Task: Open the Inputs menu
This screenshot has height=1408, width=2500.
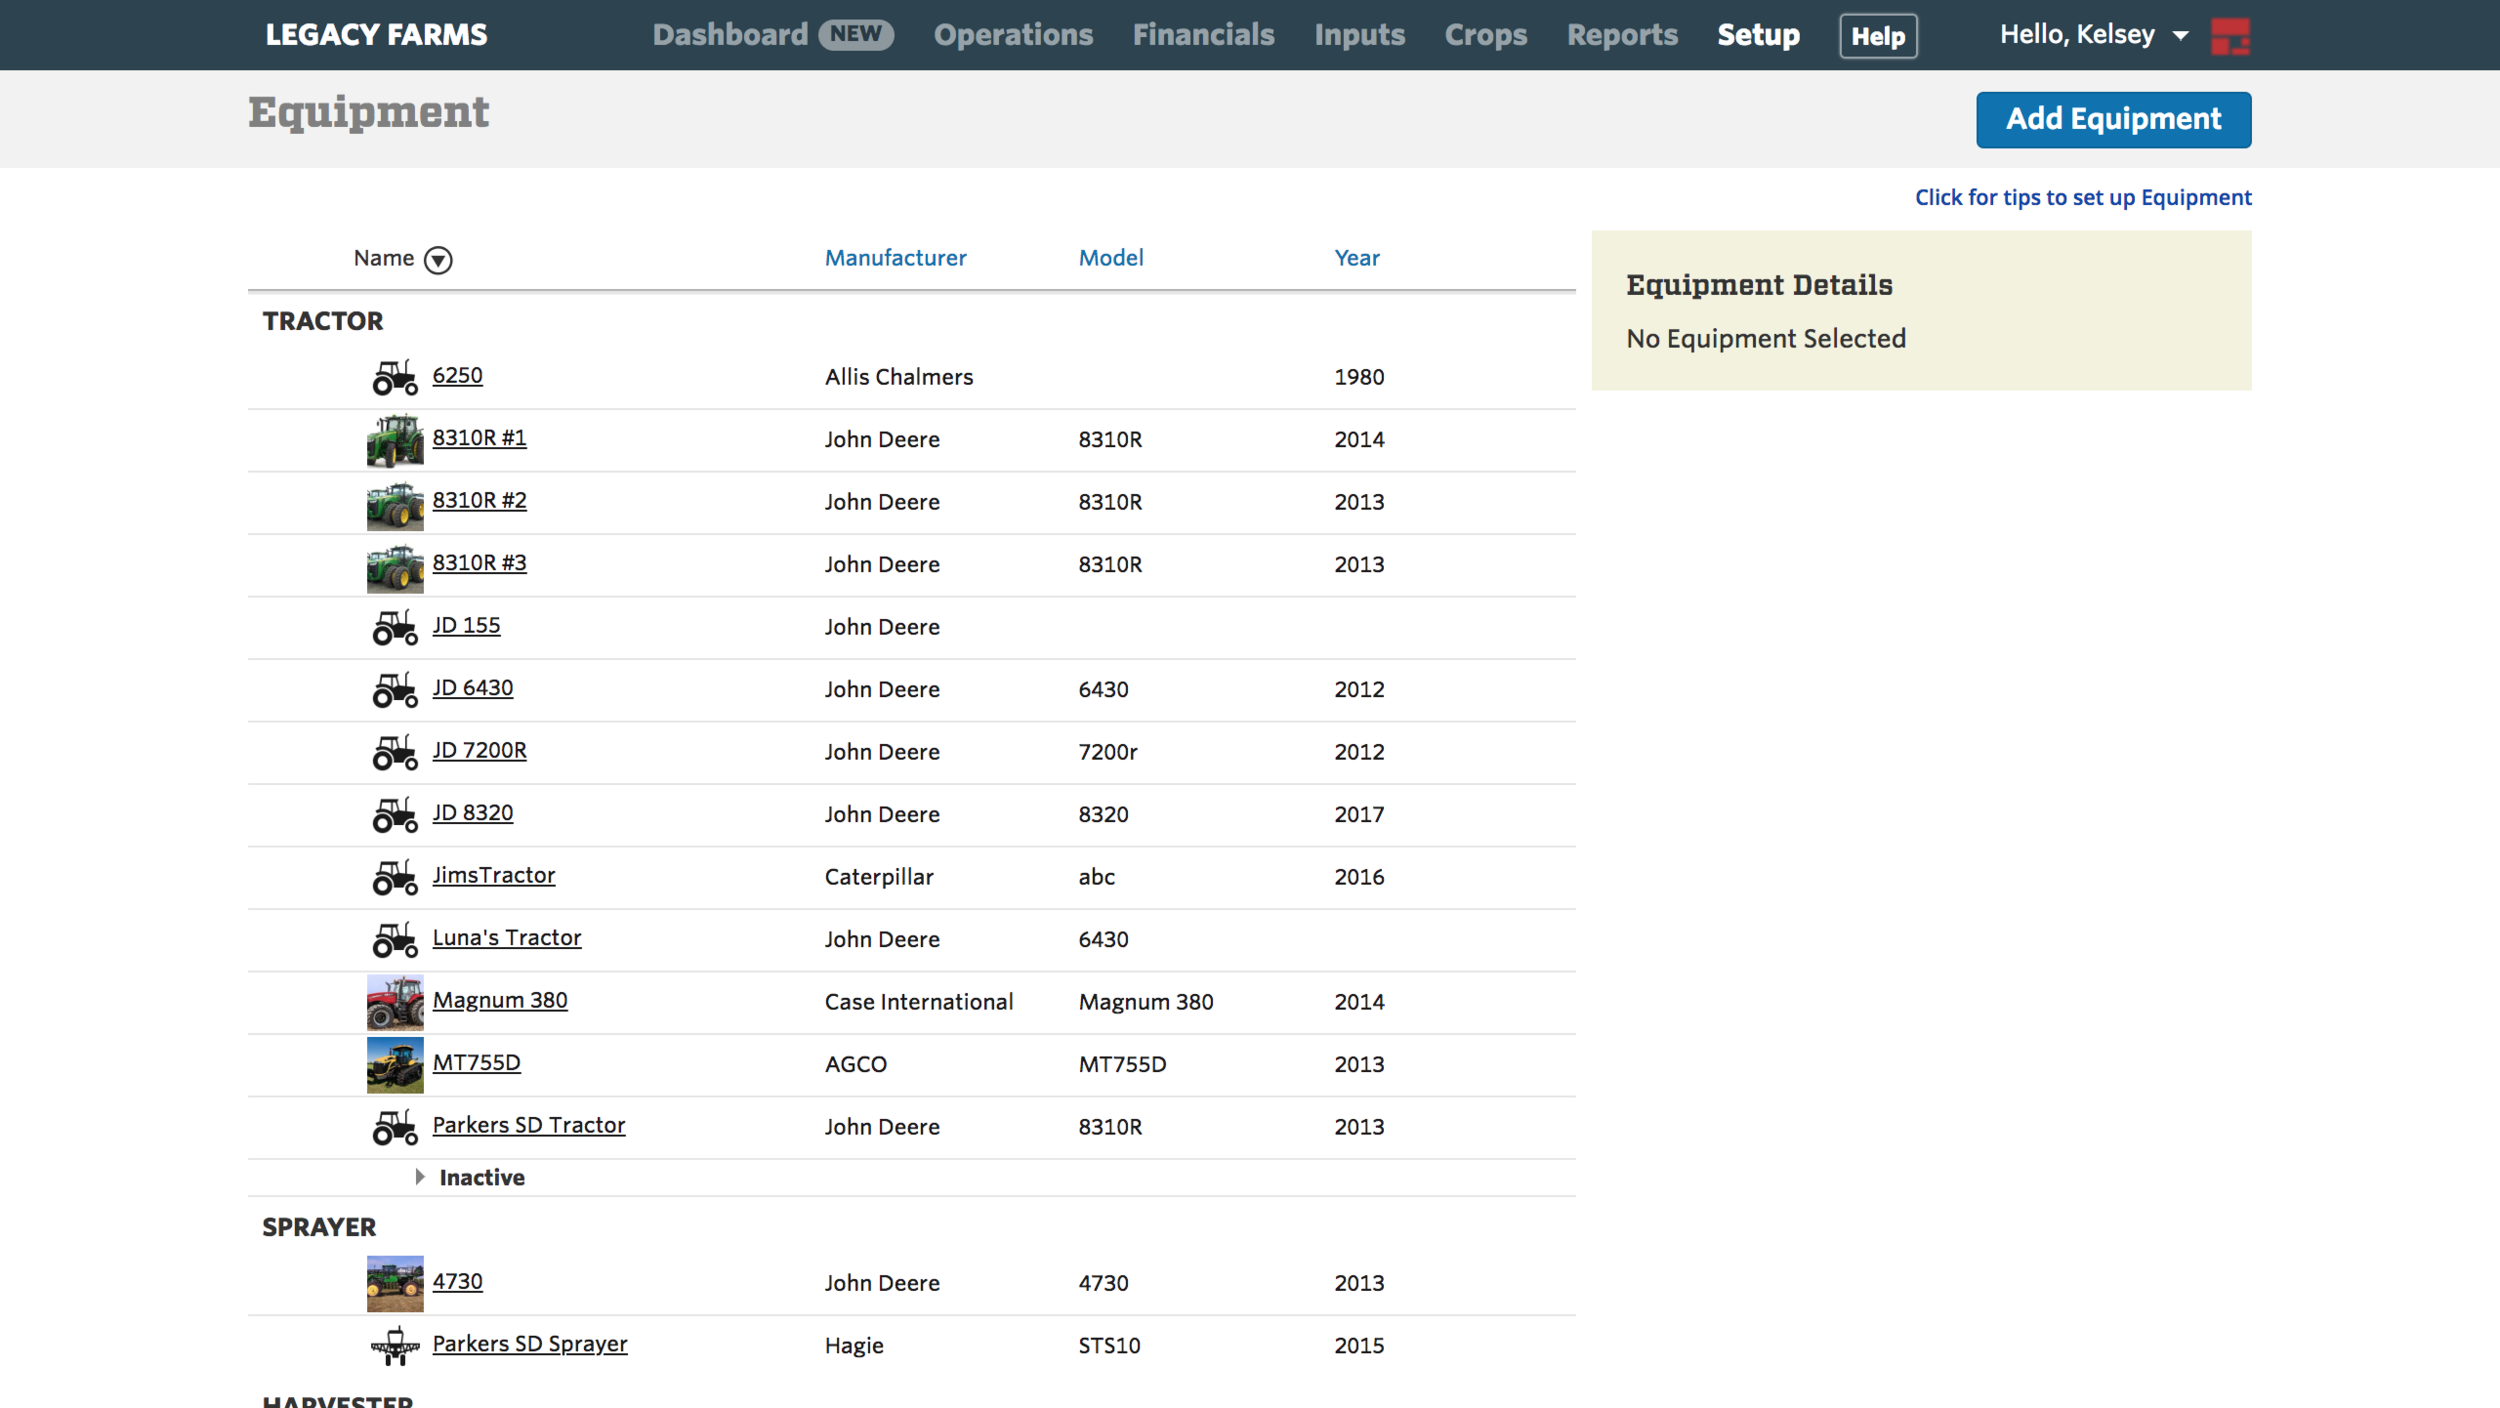Action: pyautogui.click(x=1359, y=35)
